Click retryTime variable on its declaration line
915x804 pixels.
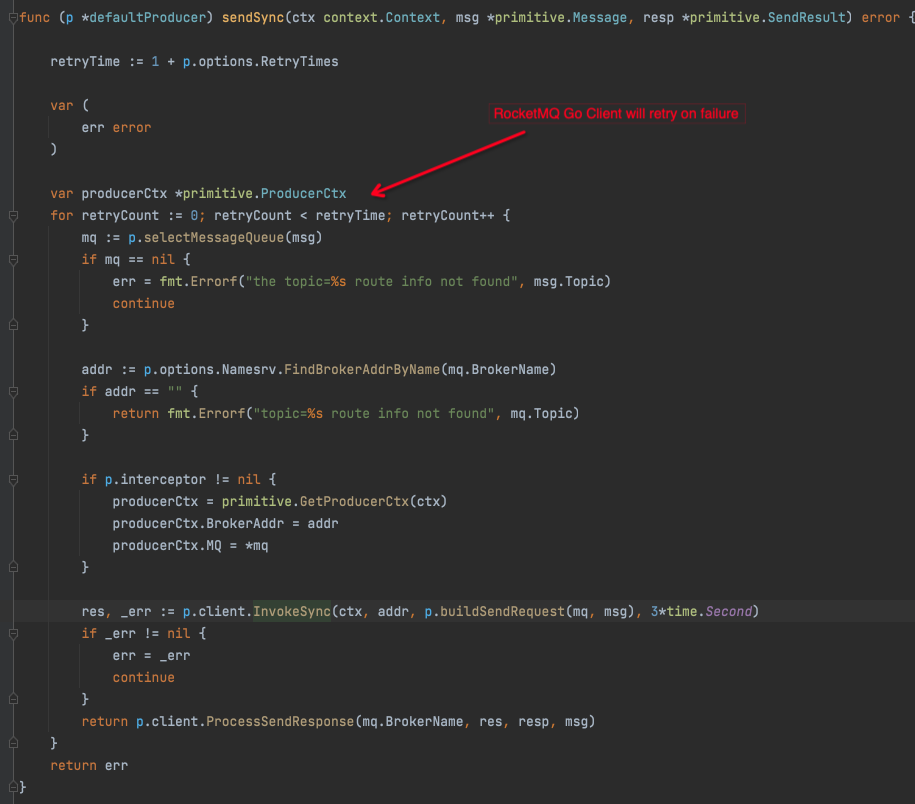pos(85,62)
